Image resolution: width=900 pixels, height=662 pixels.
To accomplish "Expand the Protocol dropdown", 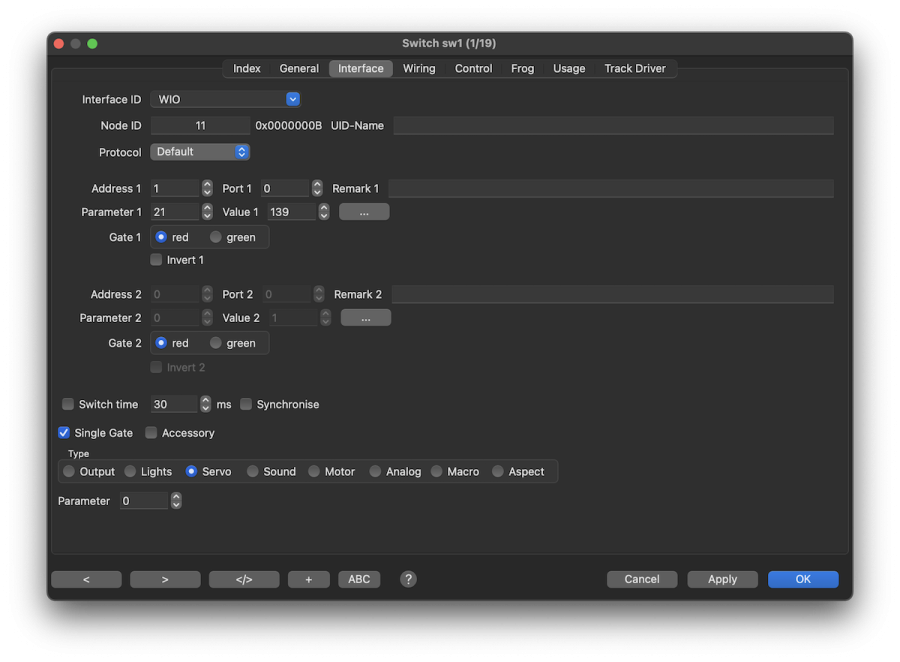I will pos(200,152).
